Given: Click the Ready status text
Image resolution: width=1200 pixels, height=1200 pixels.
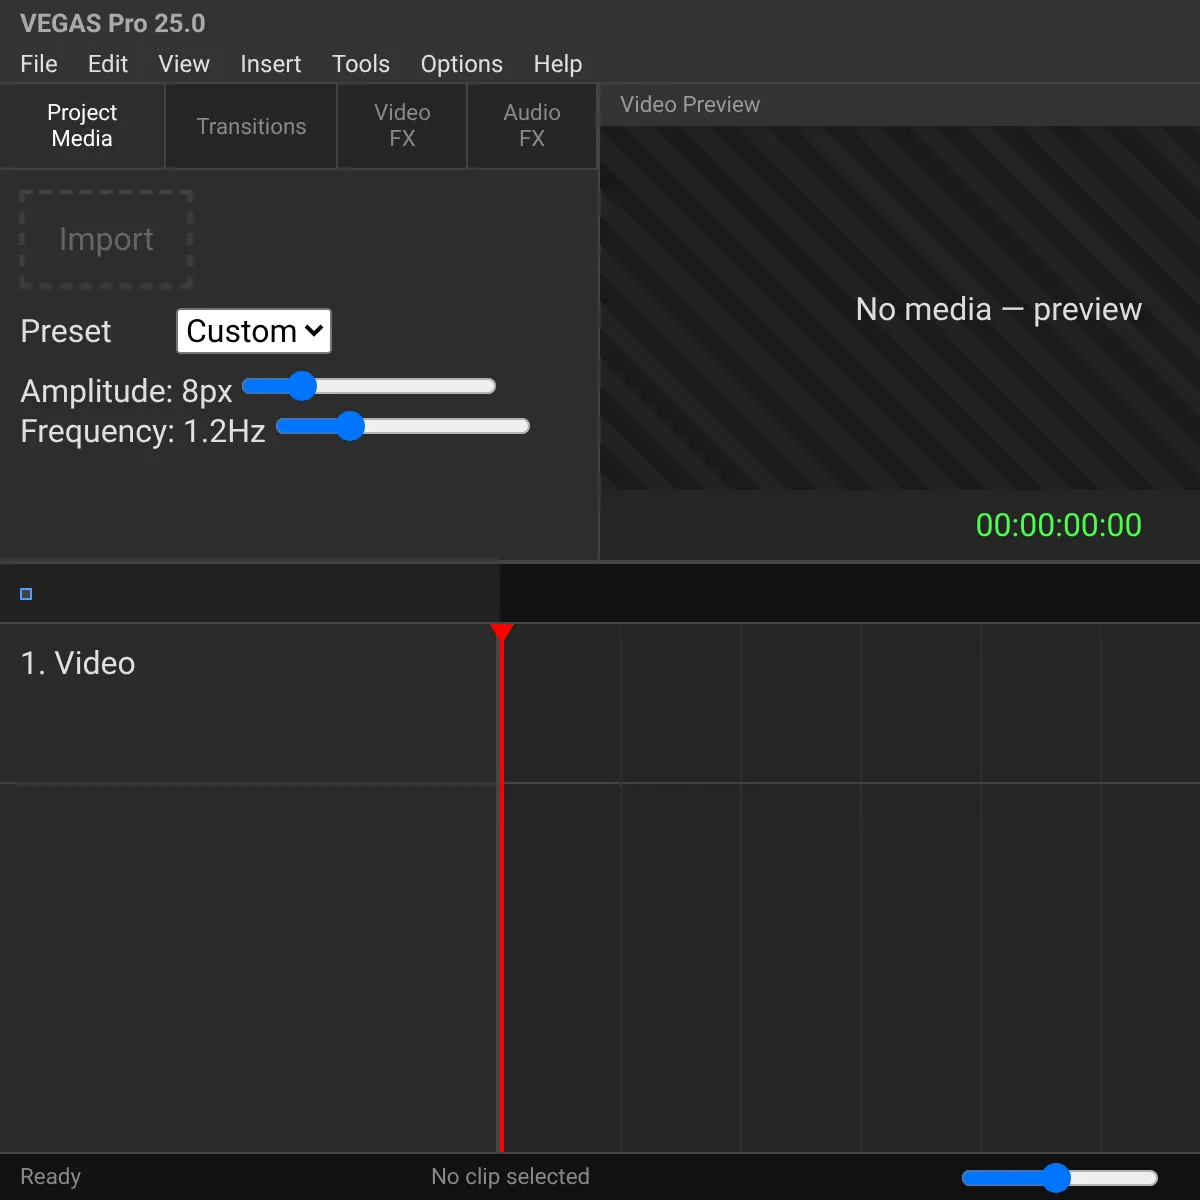Looking at the screenshot, I should [50, 1177].
